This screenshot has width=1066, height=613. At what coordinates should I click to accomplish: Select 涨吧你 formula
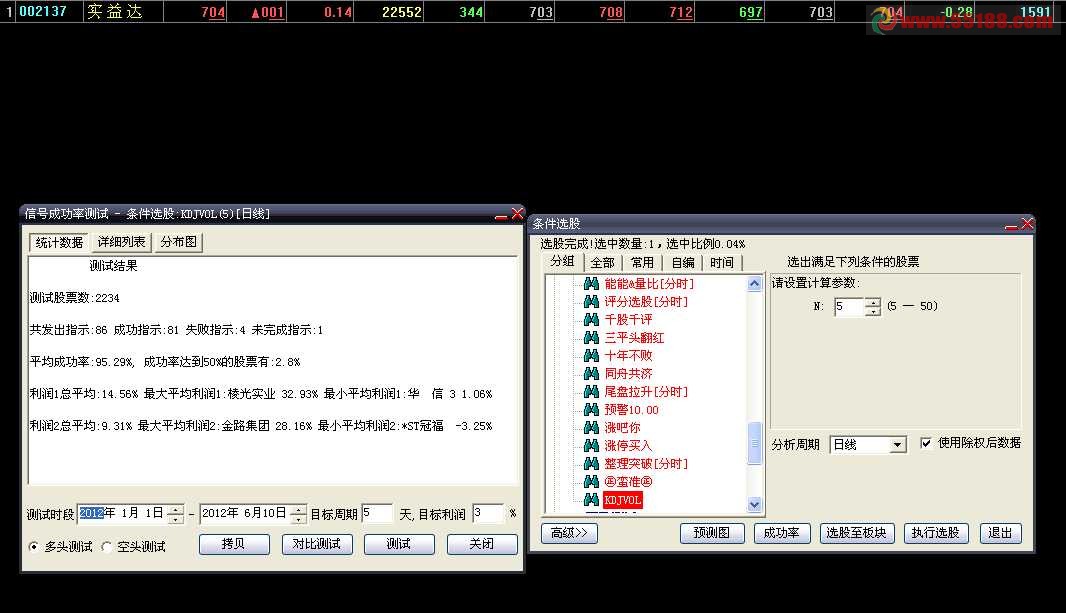tap(622, 427)
